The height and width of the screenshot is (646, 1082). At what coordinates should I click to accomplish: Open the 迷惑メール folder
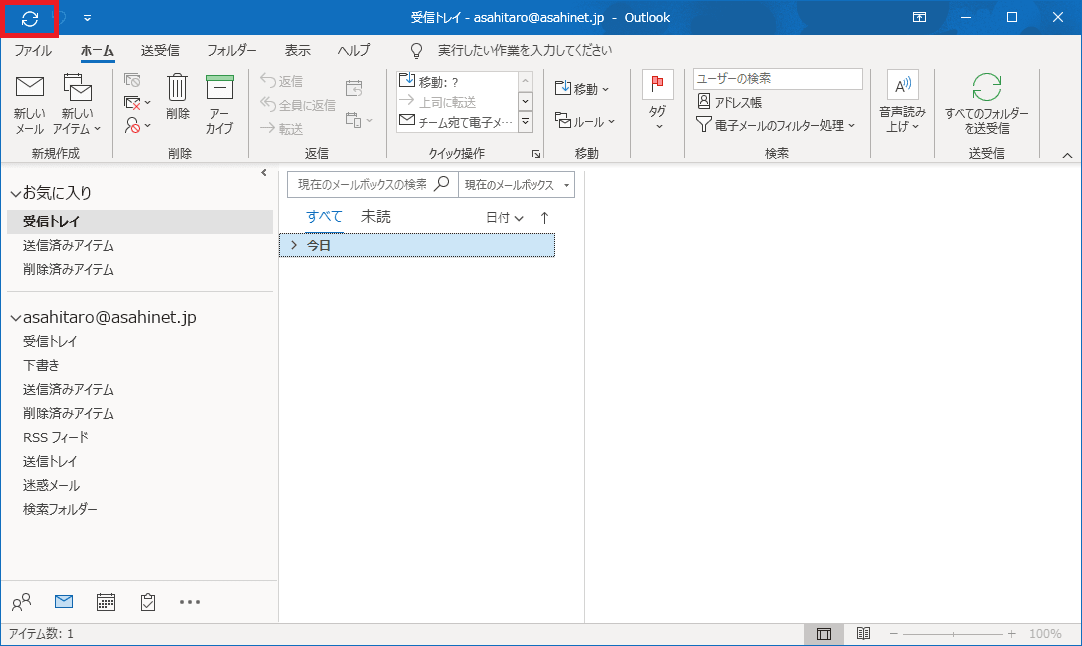point(51,485)
